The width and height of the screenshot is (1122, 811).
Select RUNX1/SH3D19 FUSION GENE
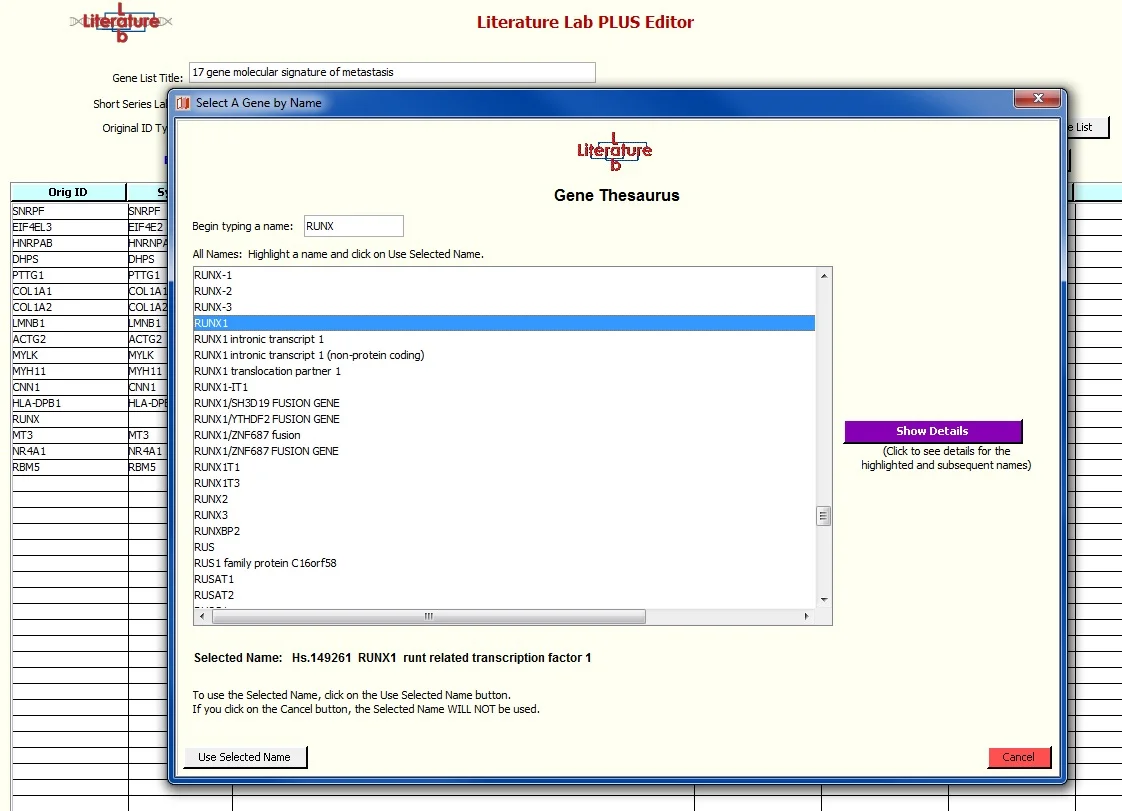[x=504, y=403]
